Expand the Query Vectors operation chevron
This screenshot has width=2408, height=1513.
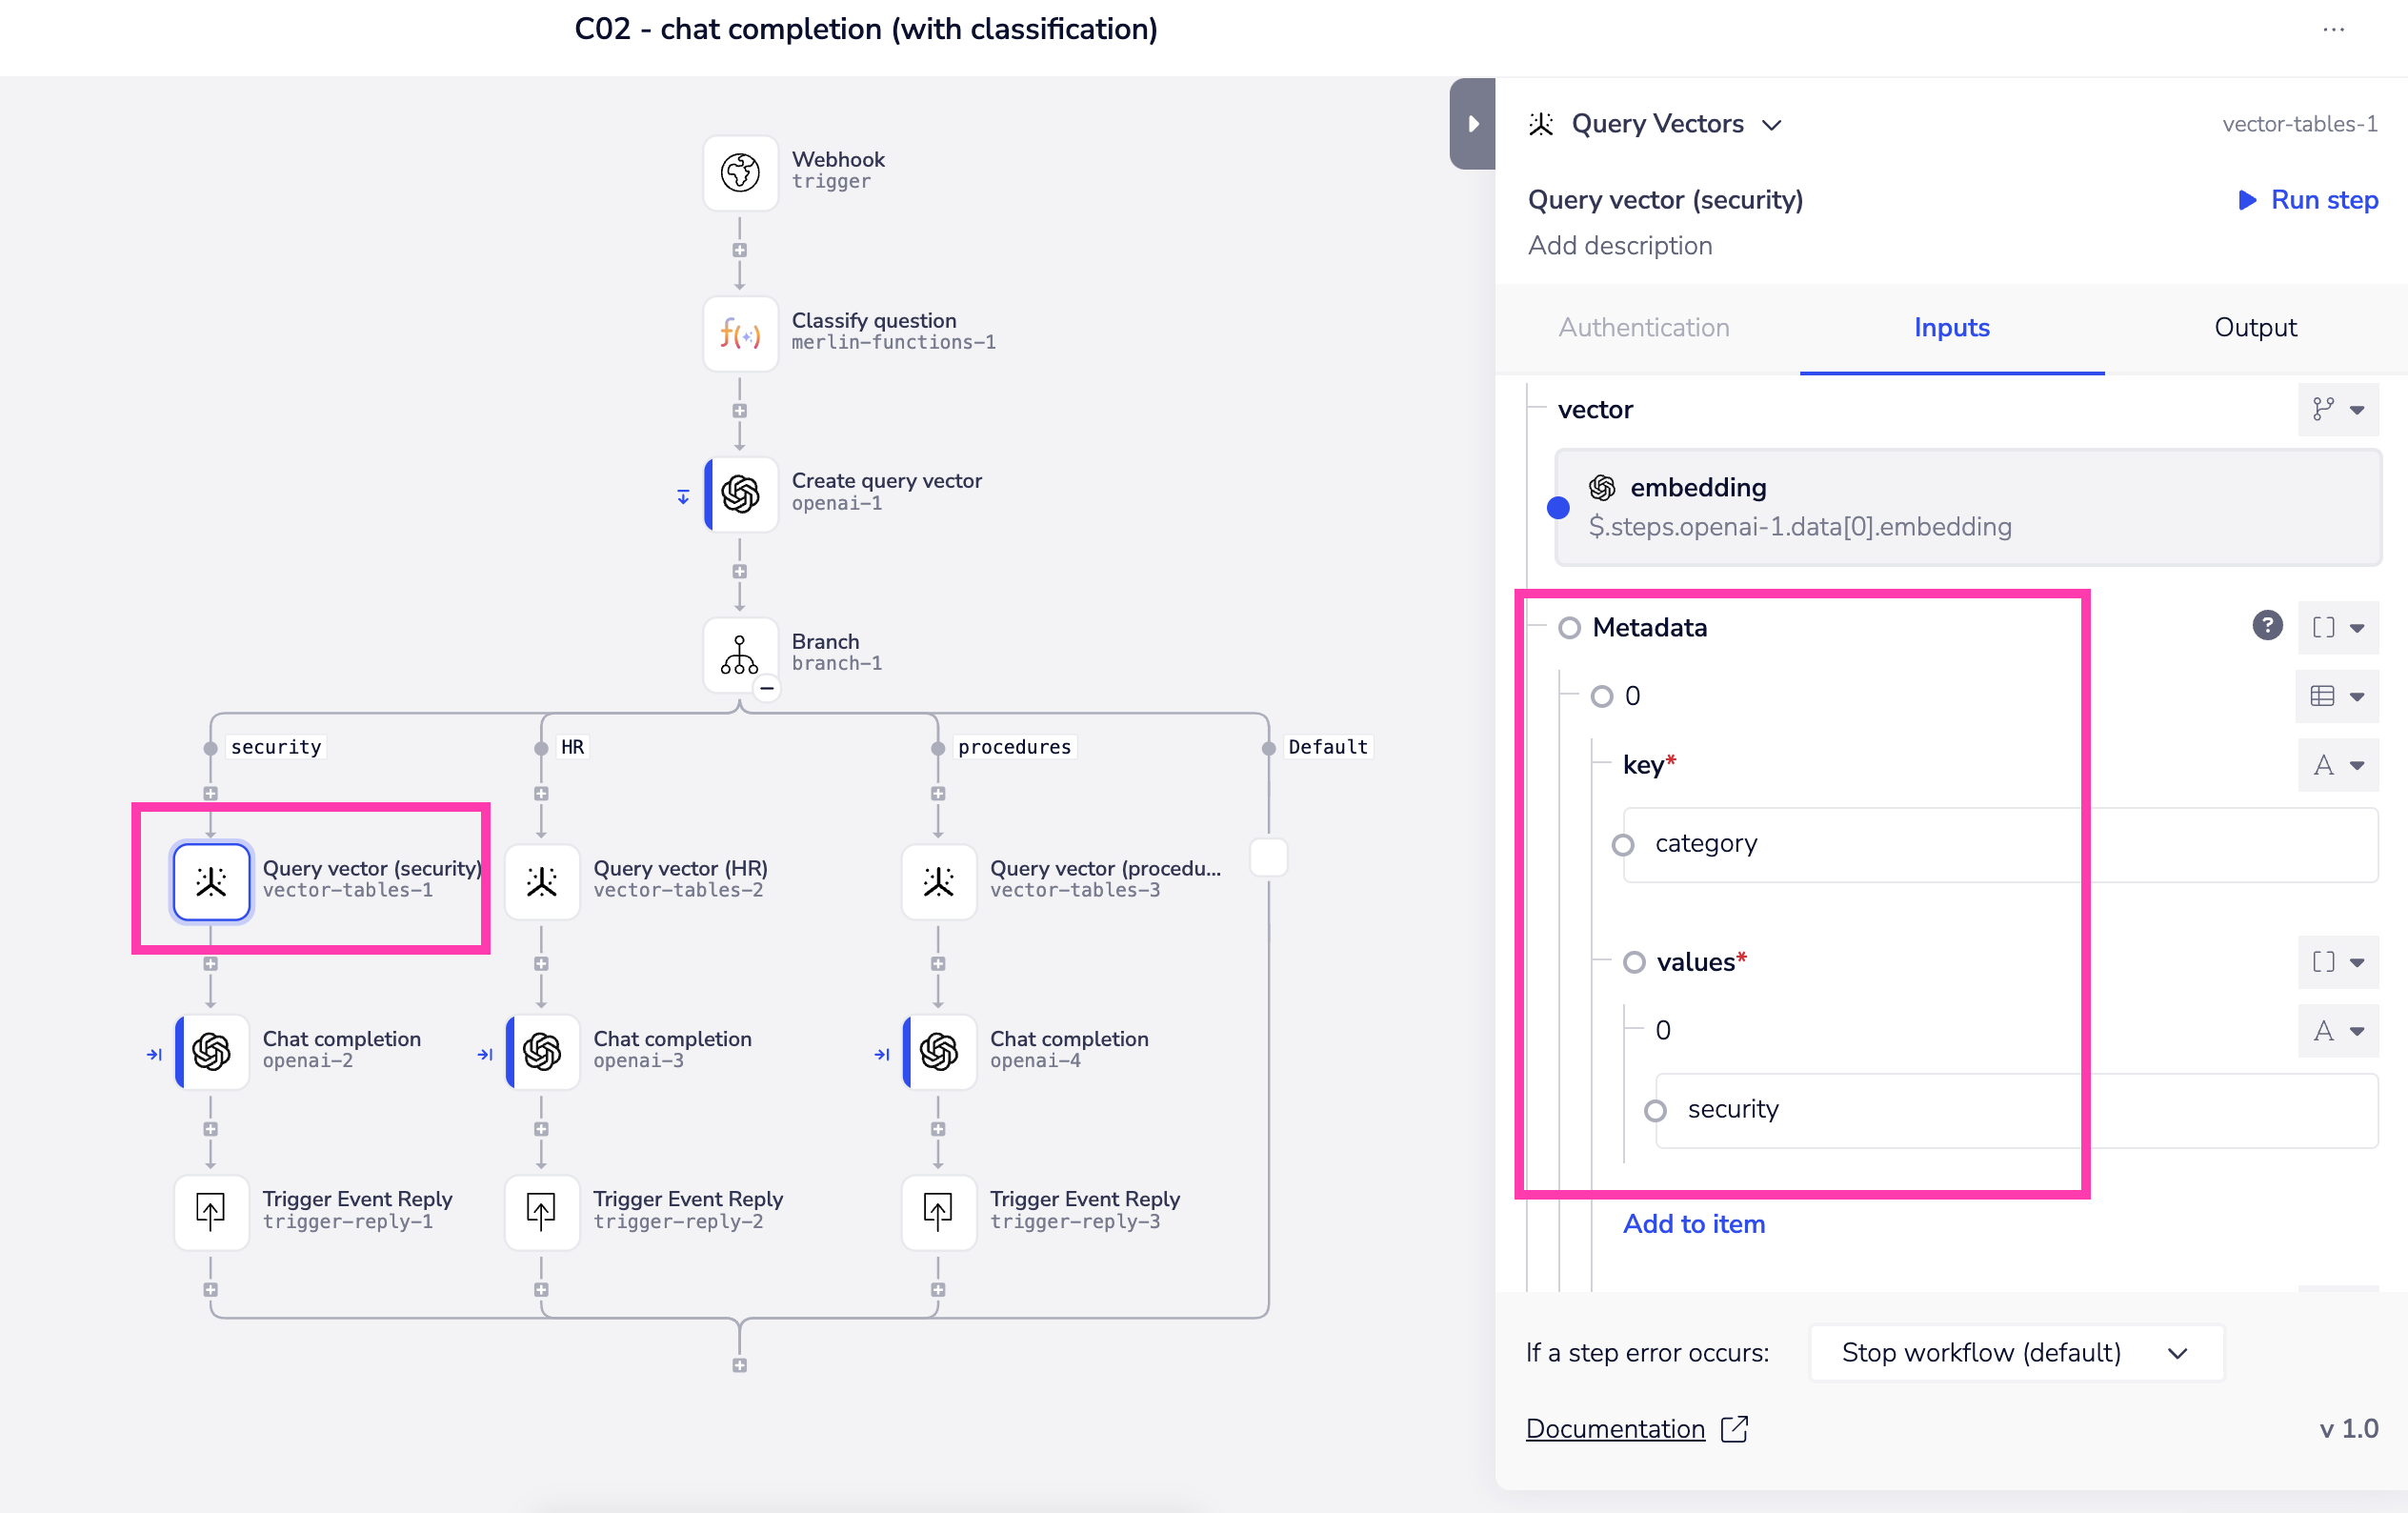coord(1772,125)
